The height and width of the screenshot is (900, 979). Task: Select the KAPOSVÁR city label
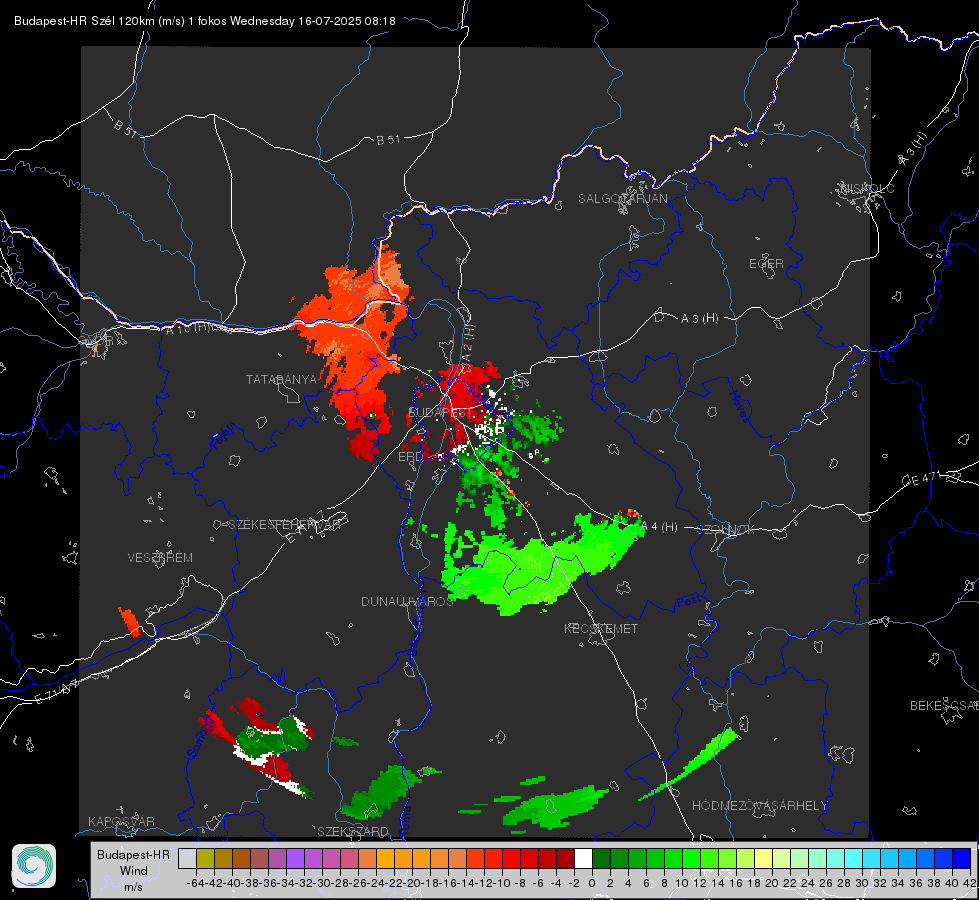[121, 821]
